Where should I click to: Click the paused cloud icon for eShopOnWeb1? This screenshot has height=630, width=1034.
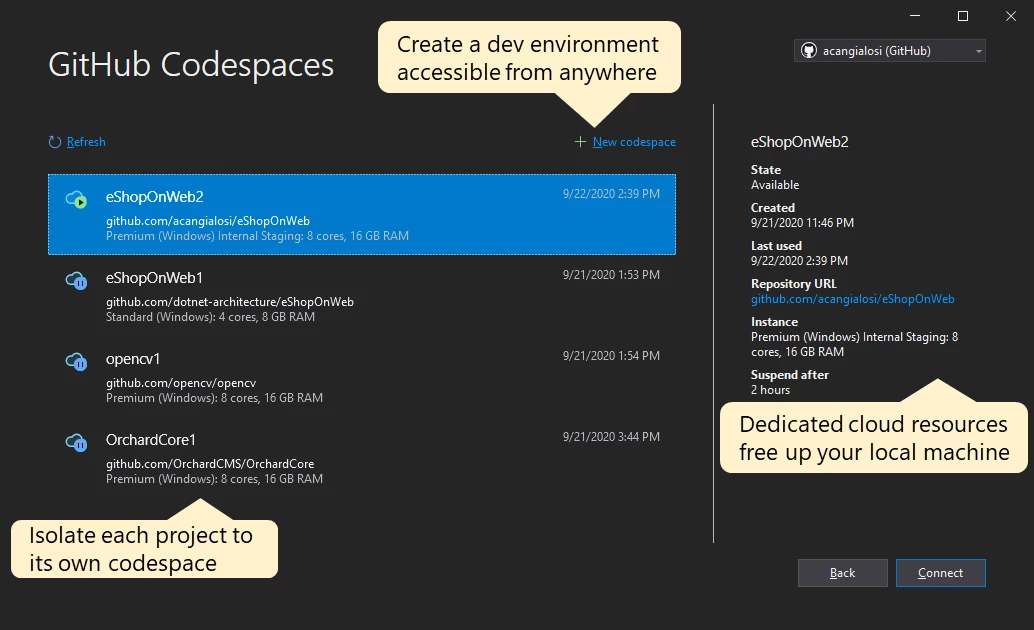pyautogui.click(x=77, y=281)
